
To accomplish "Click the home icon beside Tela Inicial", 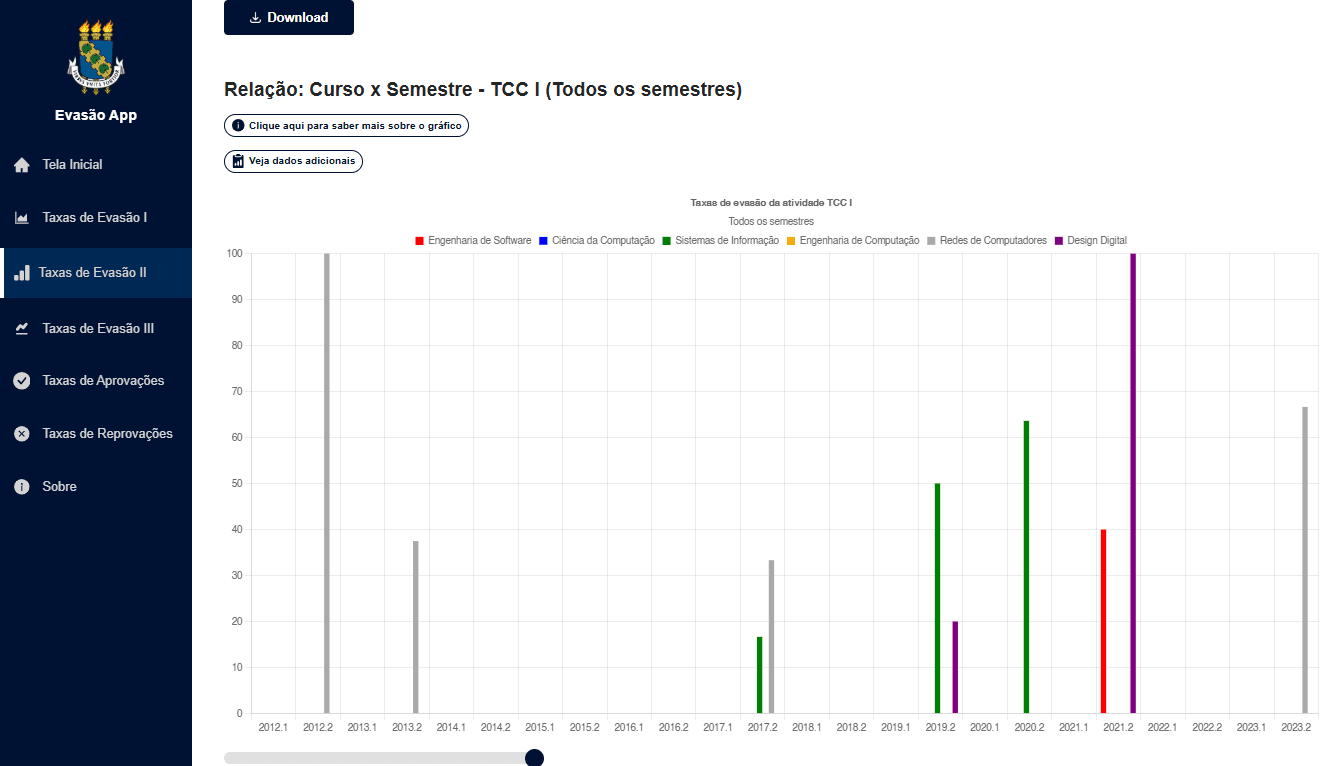I will [x=22, y=165].
